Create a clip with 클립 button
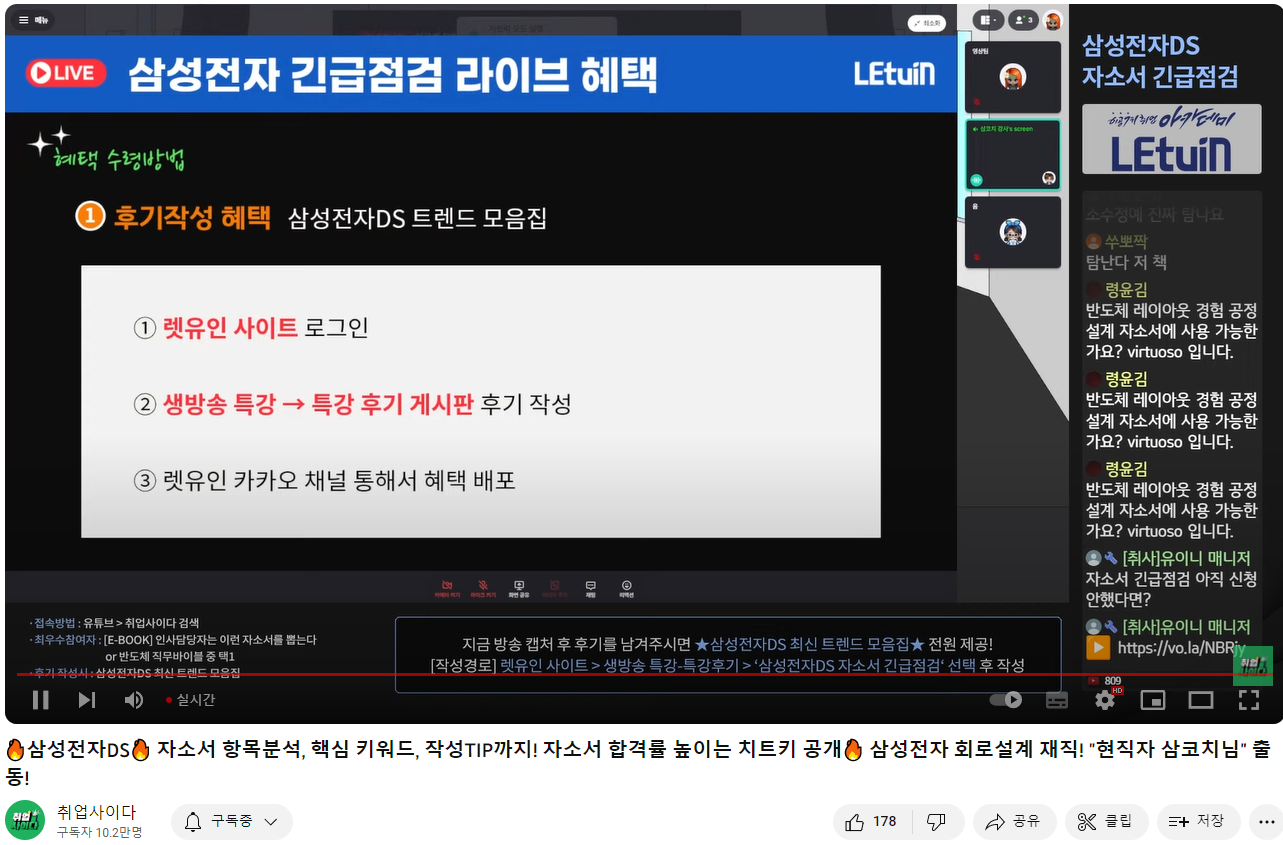Viewport: 1283px width, 845px height. pyautogui.click(x=1106, y=822)
